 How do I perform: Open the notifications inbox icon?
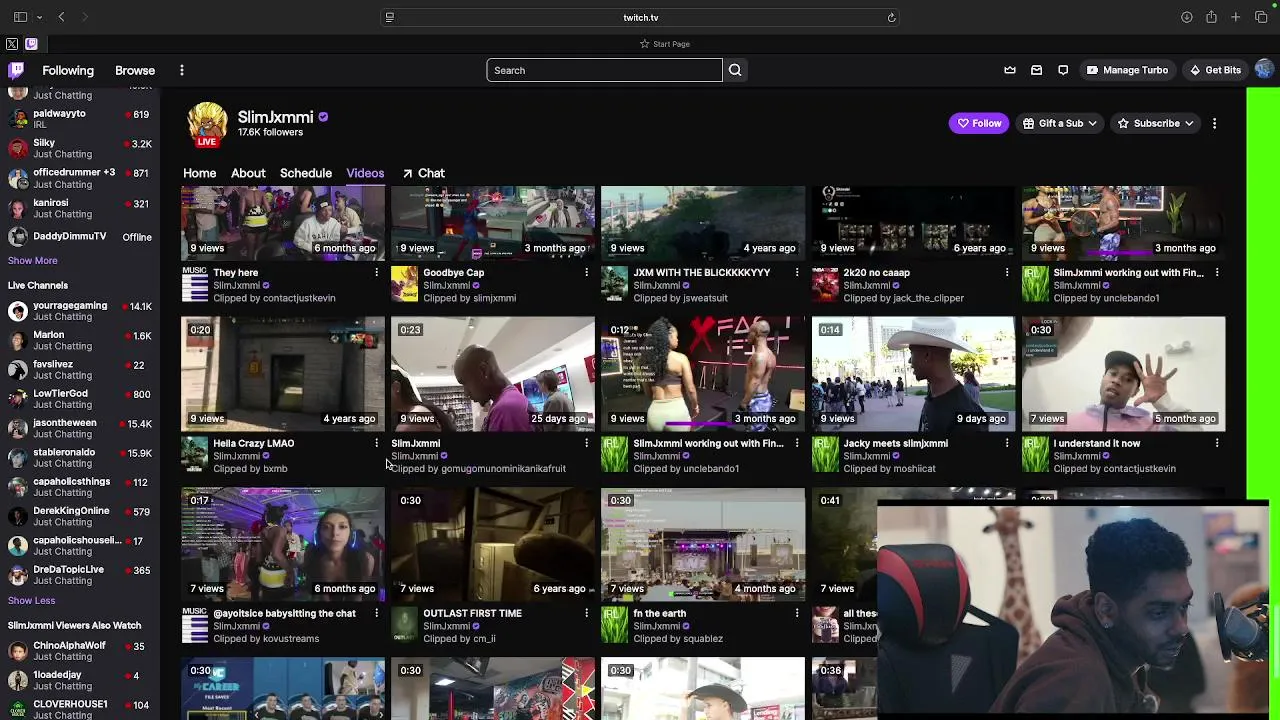tap(1037, 70)
